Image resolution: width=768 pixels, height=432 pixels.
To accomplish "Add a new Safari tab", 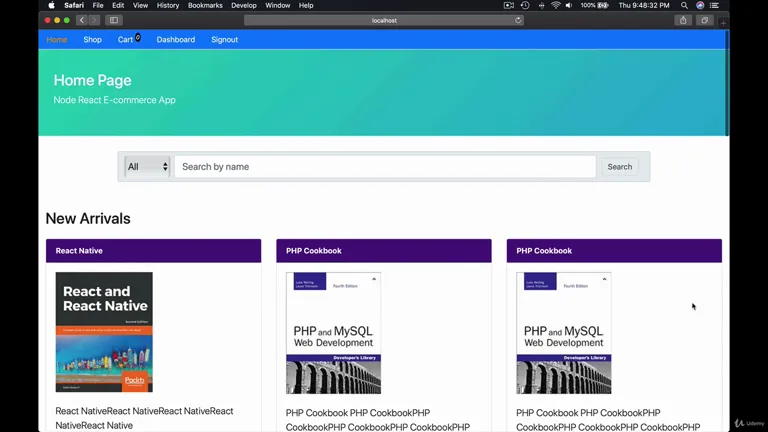I will tap(723, 23).
